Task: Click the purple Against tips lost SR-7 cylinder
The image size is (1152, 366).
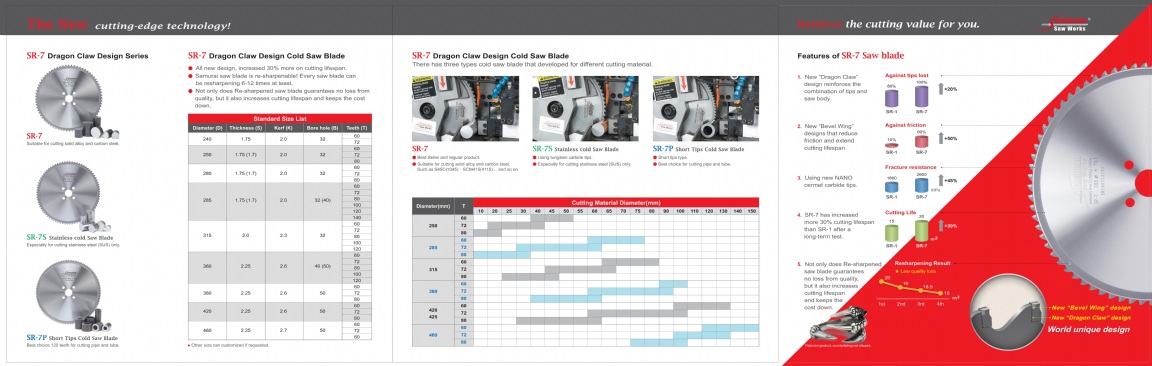Action: (x=922, y=96)
